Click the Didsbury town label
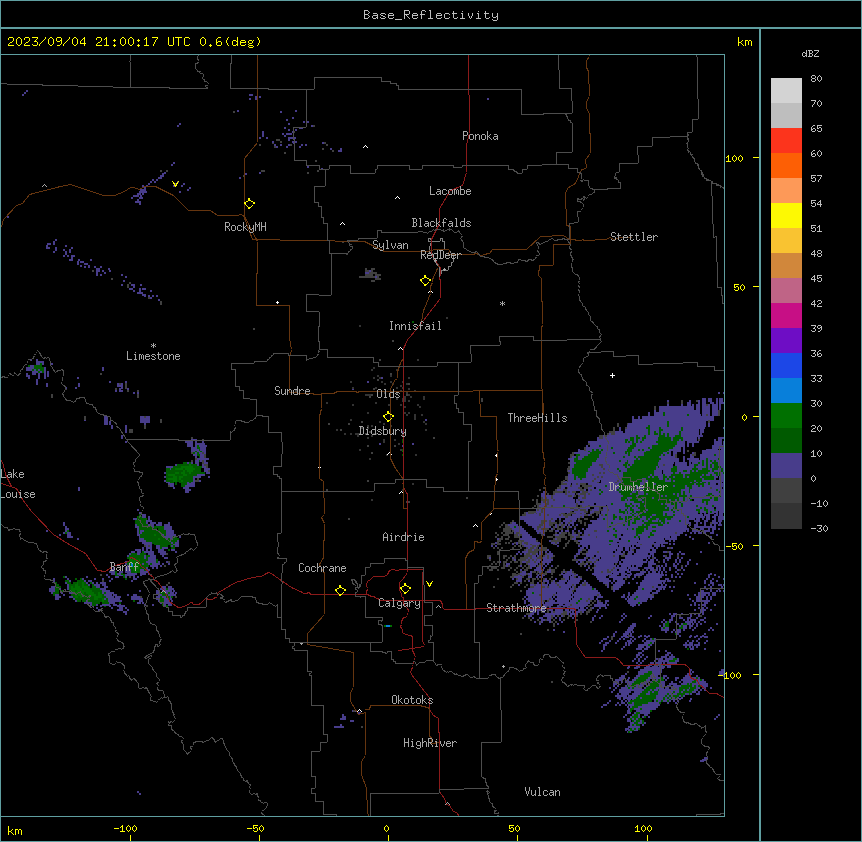This screenshot has width=862, height=842. click(x=383, y=431)
